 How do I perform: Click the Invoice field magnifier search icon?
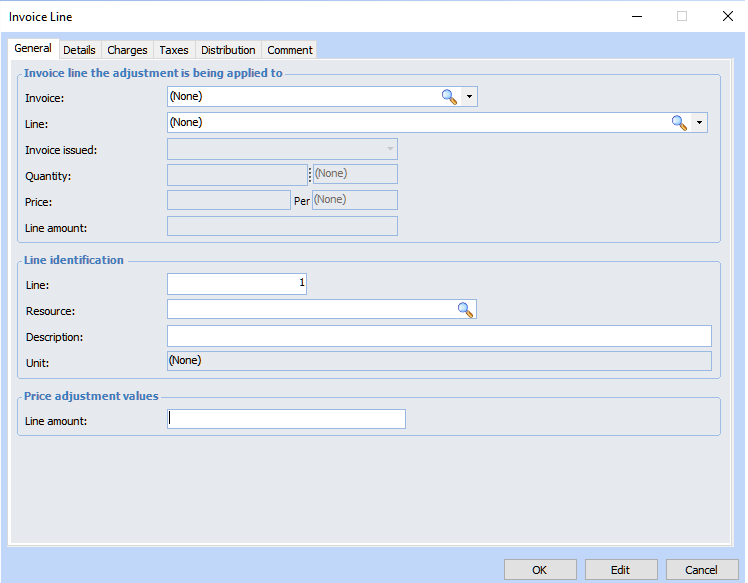[x=449, y=97]
